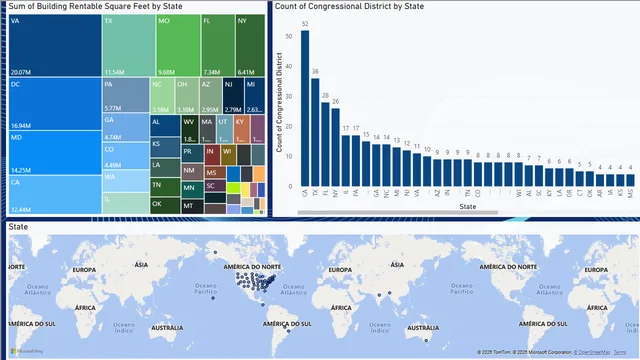Select the PA treemap tile
Image resolution: width=640 pixels, height=360 pixels.
(126, 95)
